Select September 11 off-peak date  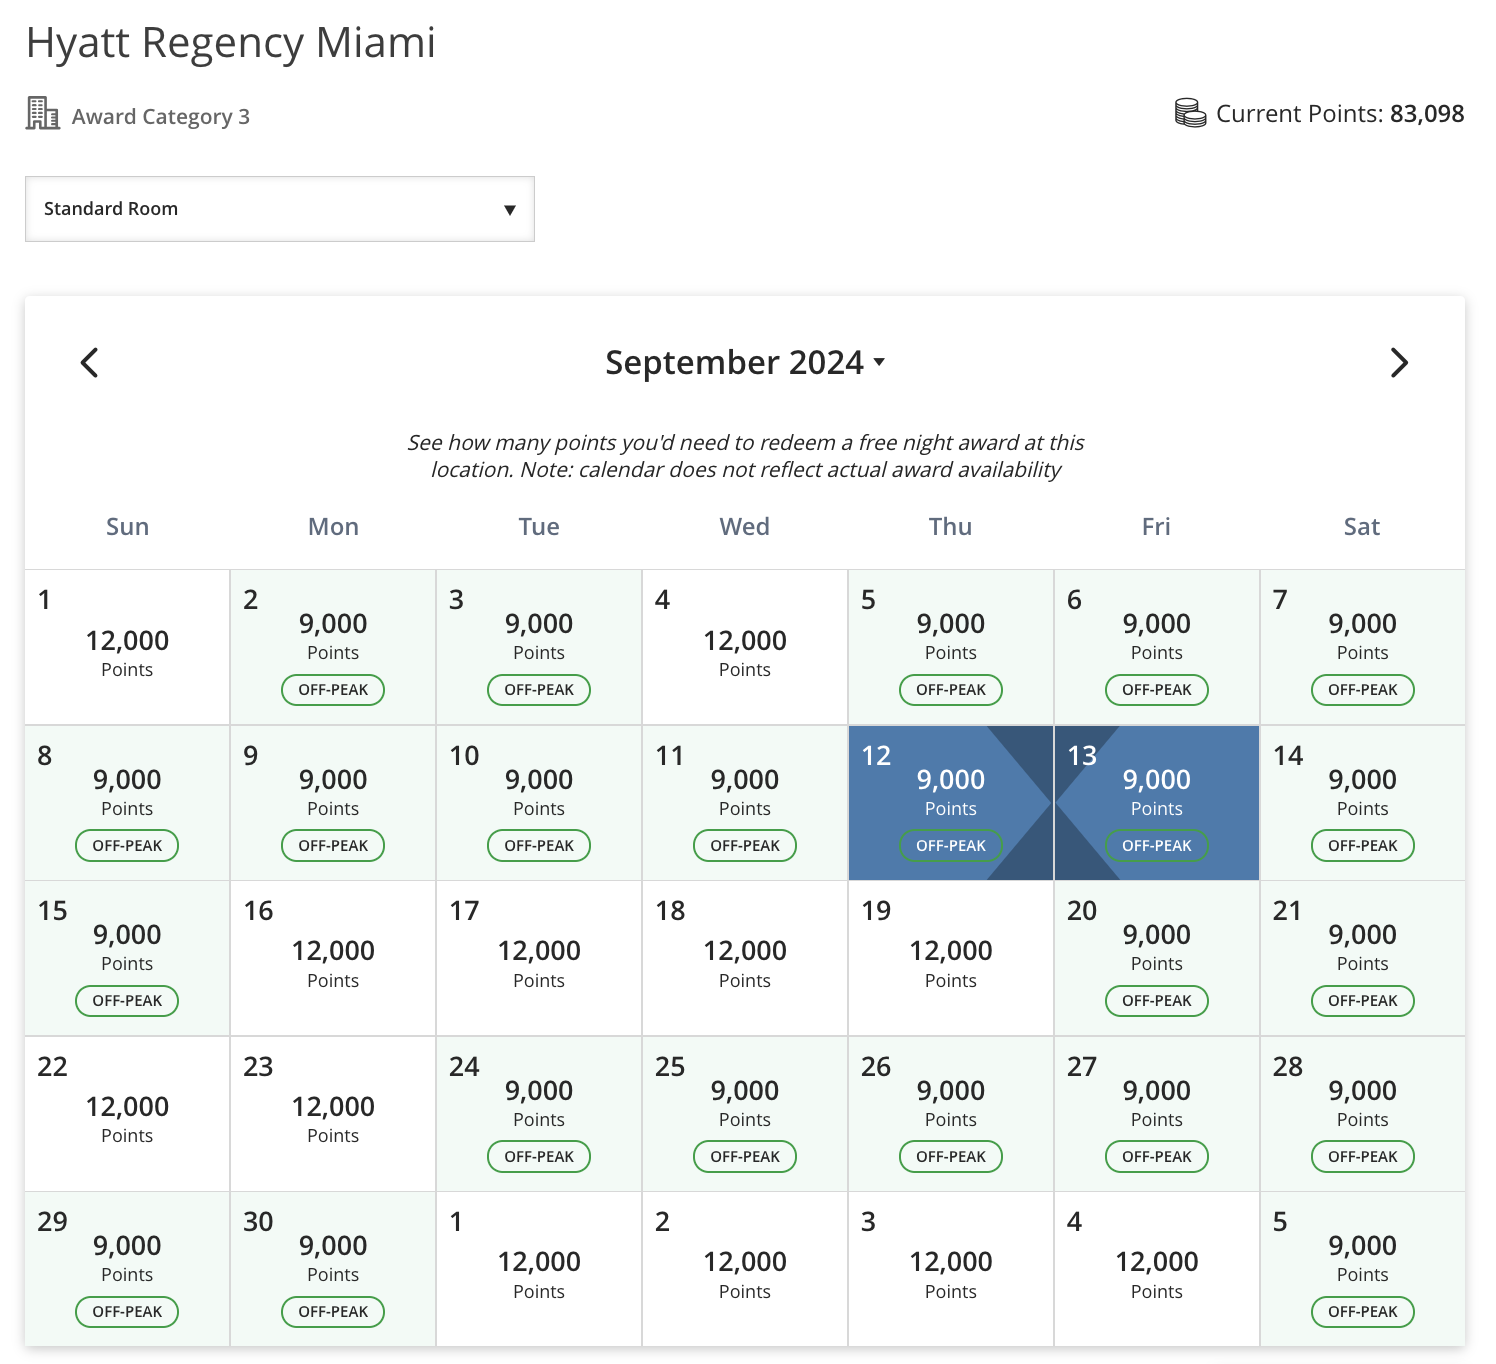click(745, 803)
